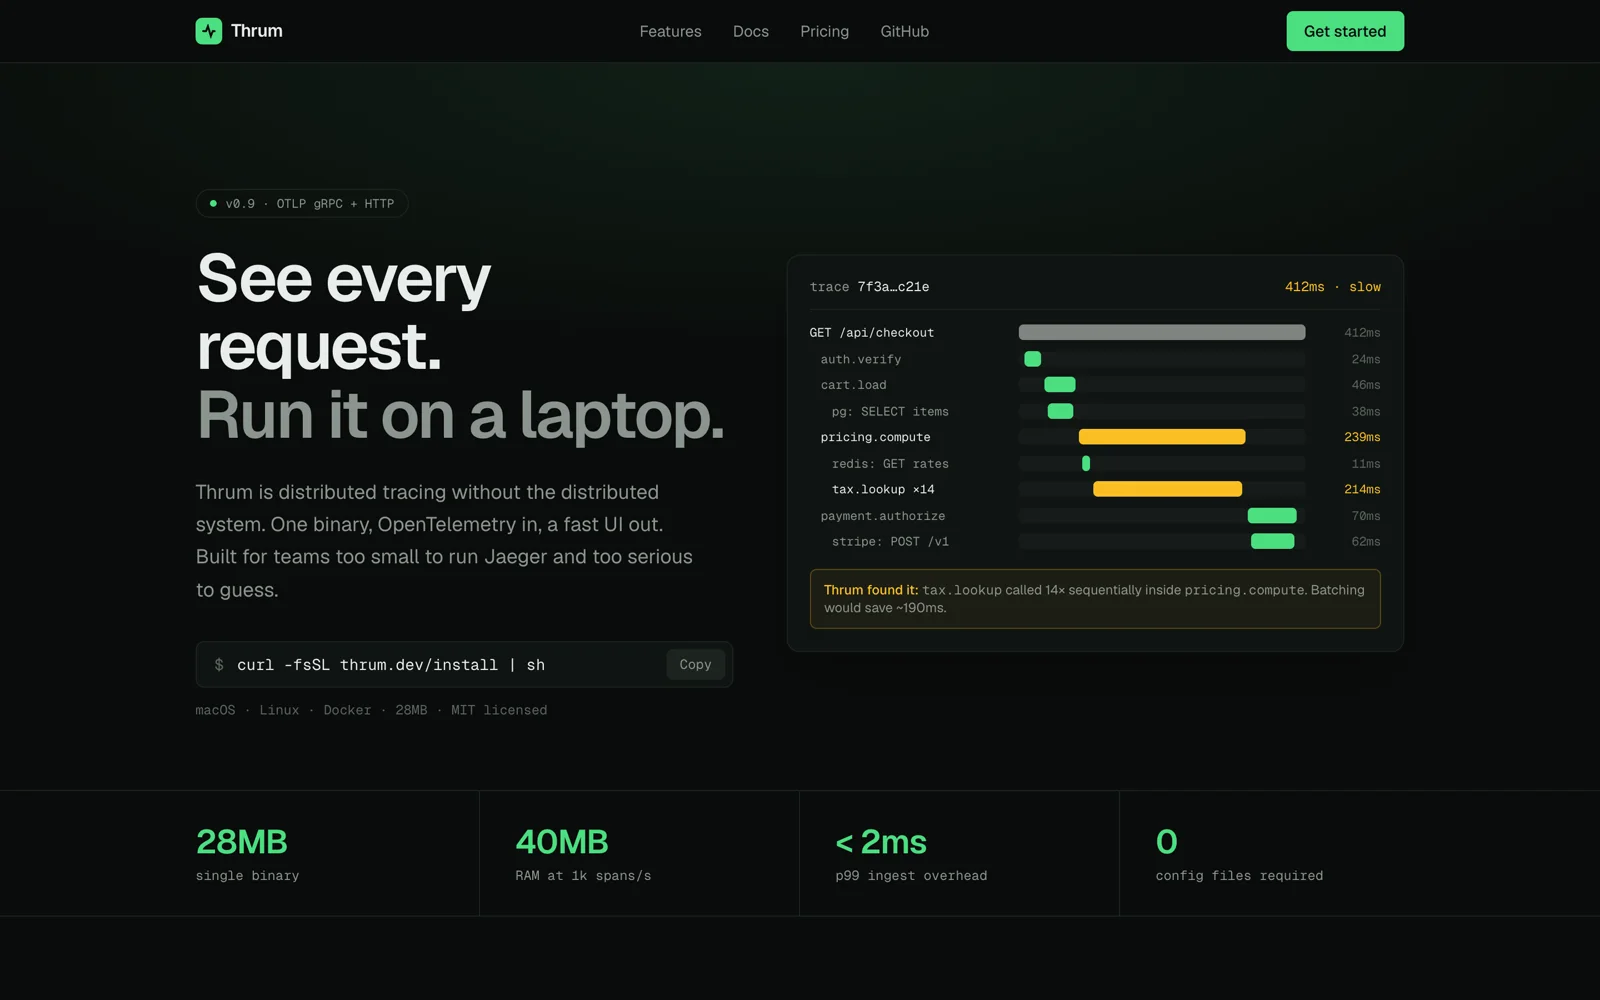Click the 'tax.lookup ×14' span label
This screenshot has height=1000, width=1600.
click(x=883, y=490)
